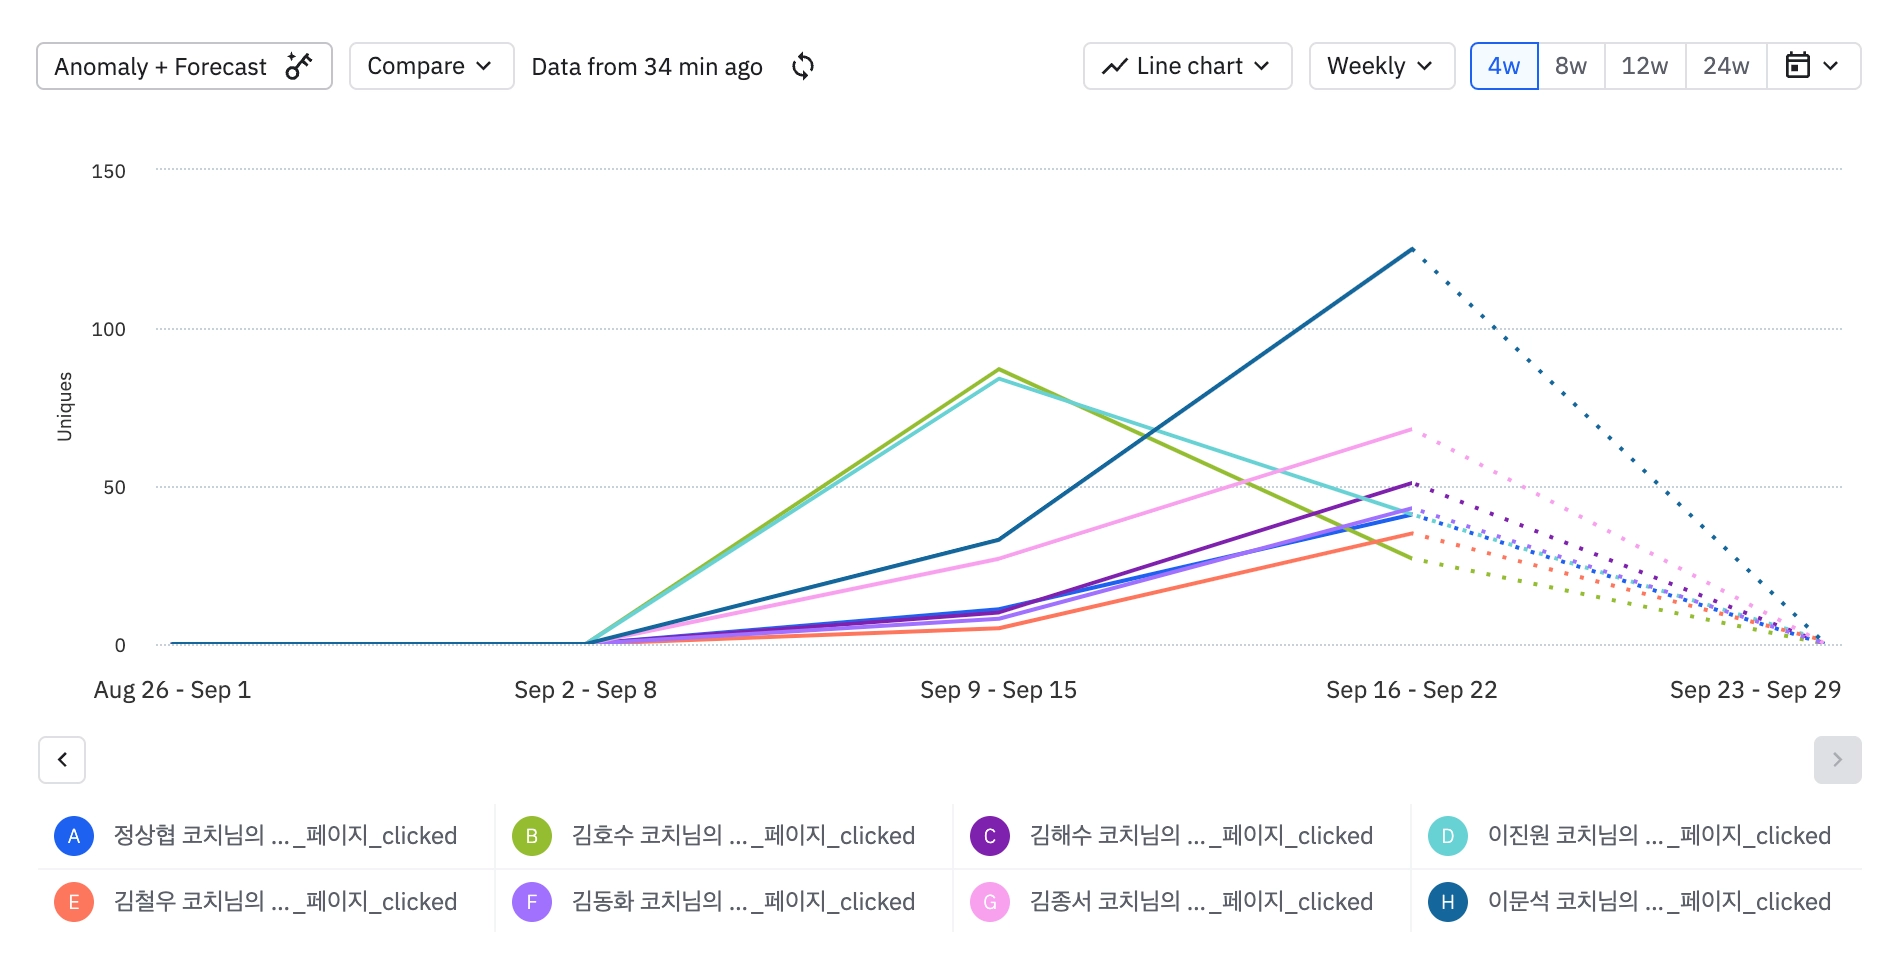This screenshot has width=1894, height=968.
Task: Expand the Weekly interval dropdown
Action: (x=1381, y=66)
